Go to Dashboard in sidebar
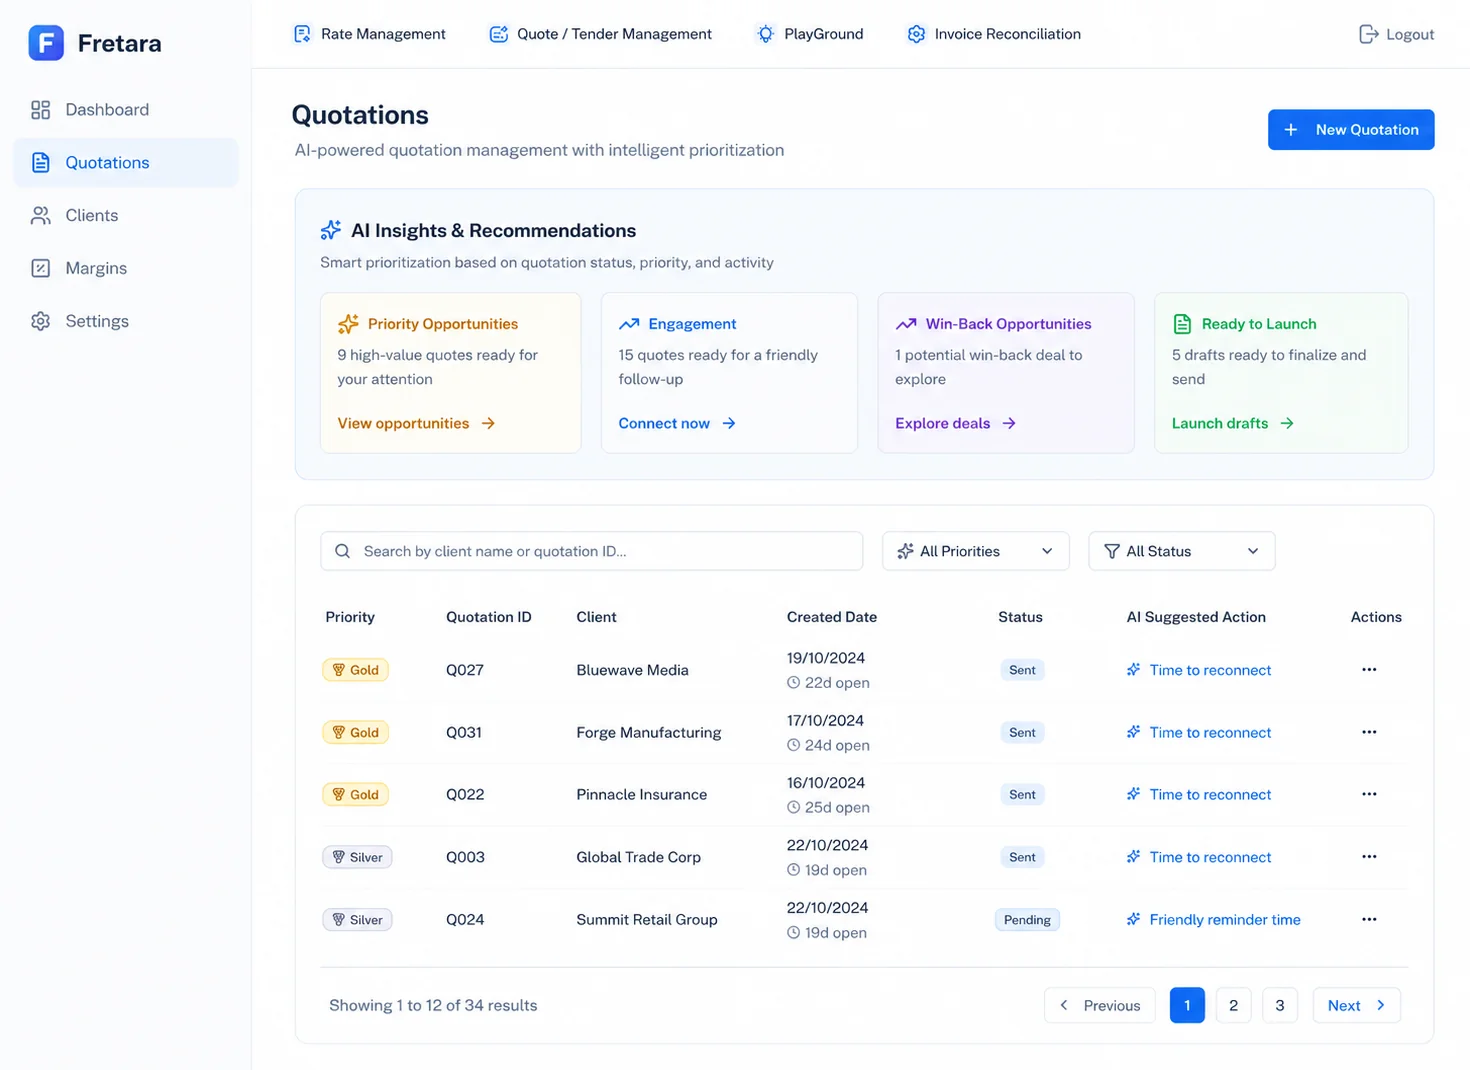Image resolution: width=1470 pixels, height=1070 pixels. pos(126,110)
